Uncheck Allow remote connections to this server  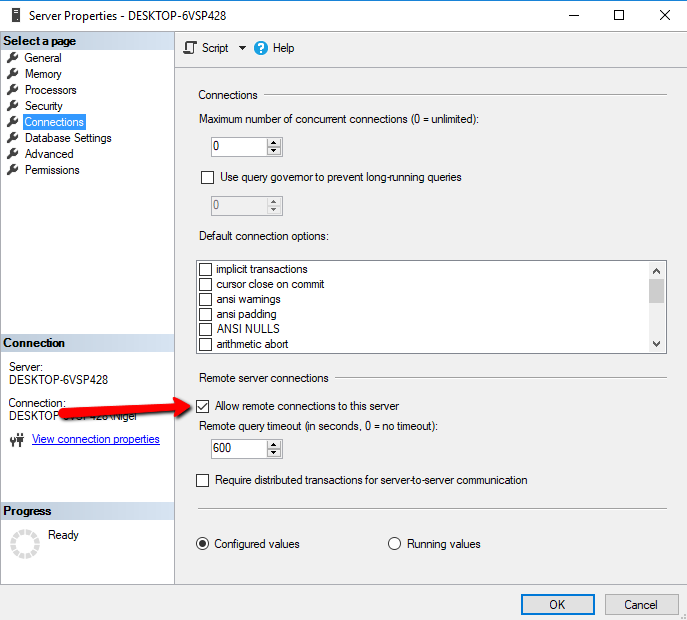[204, 406]
